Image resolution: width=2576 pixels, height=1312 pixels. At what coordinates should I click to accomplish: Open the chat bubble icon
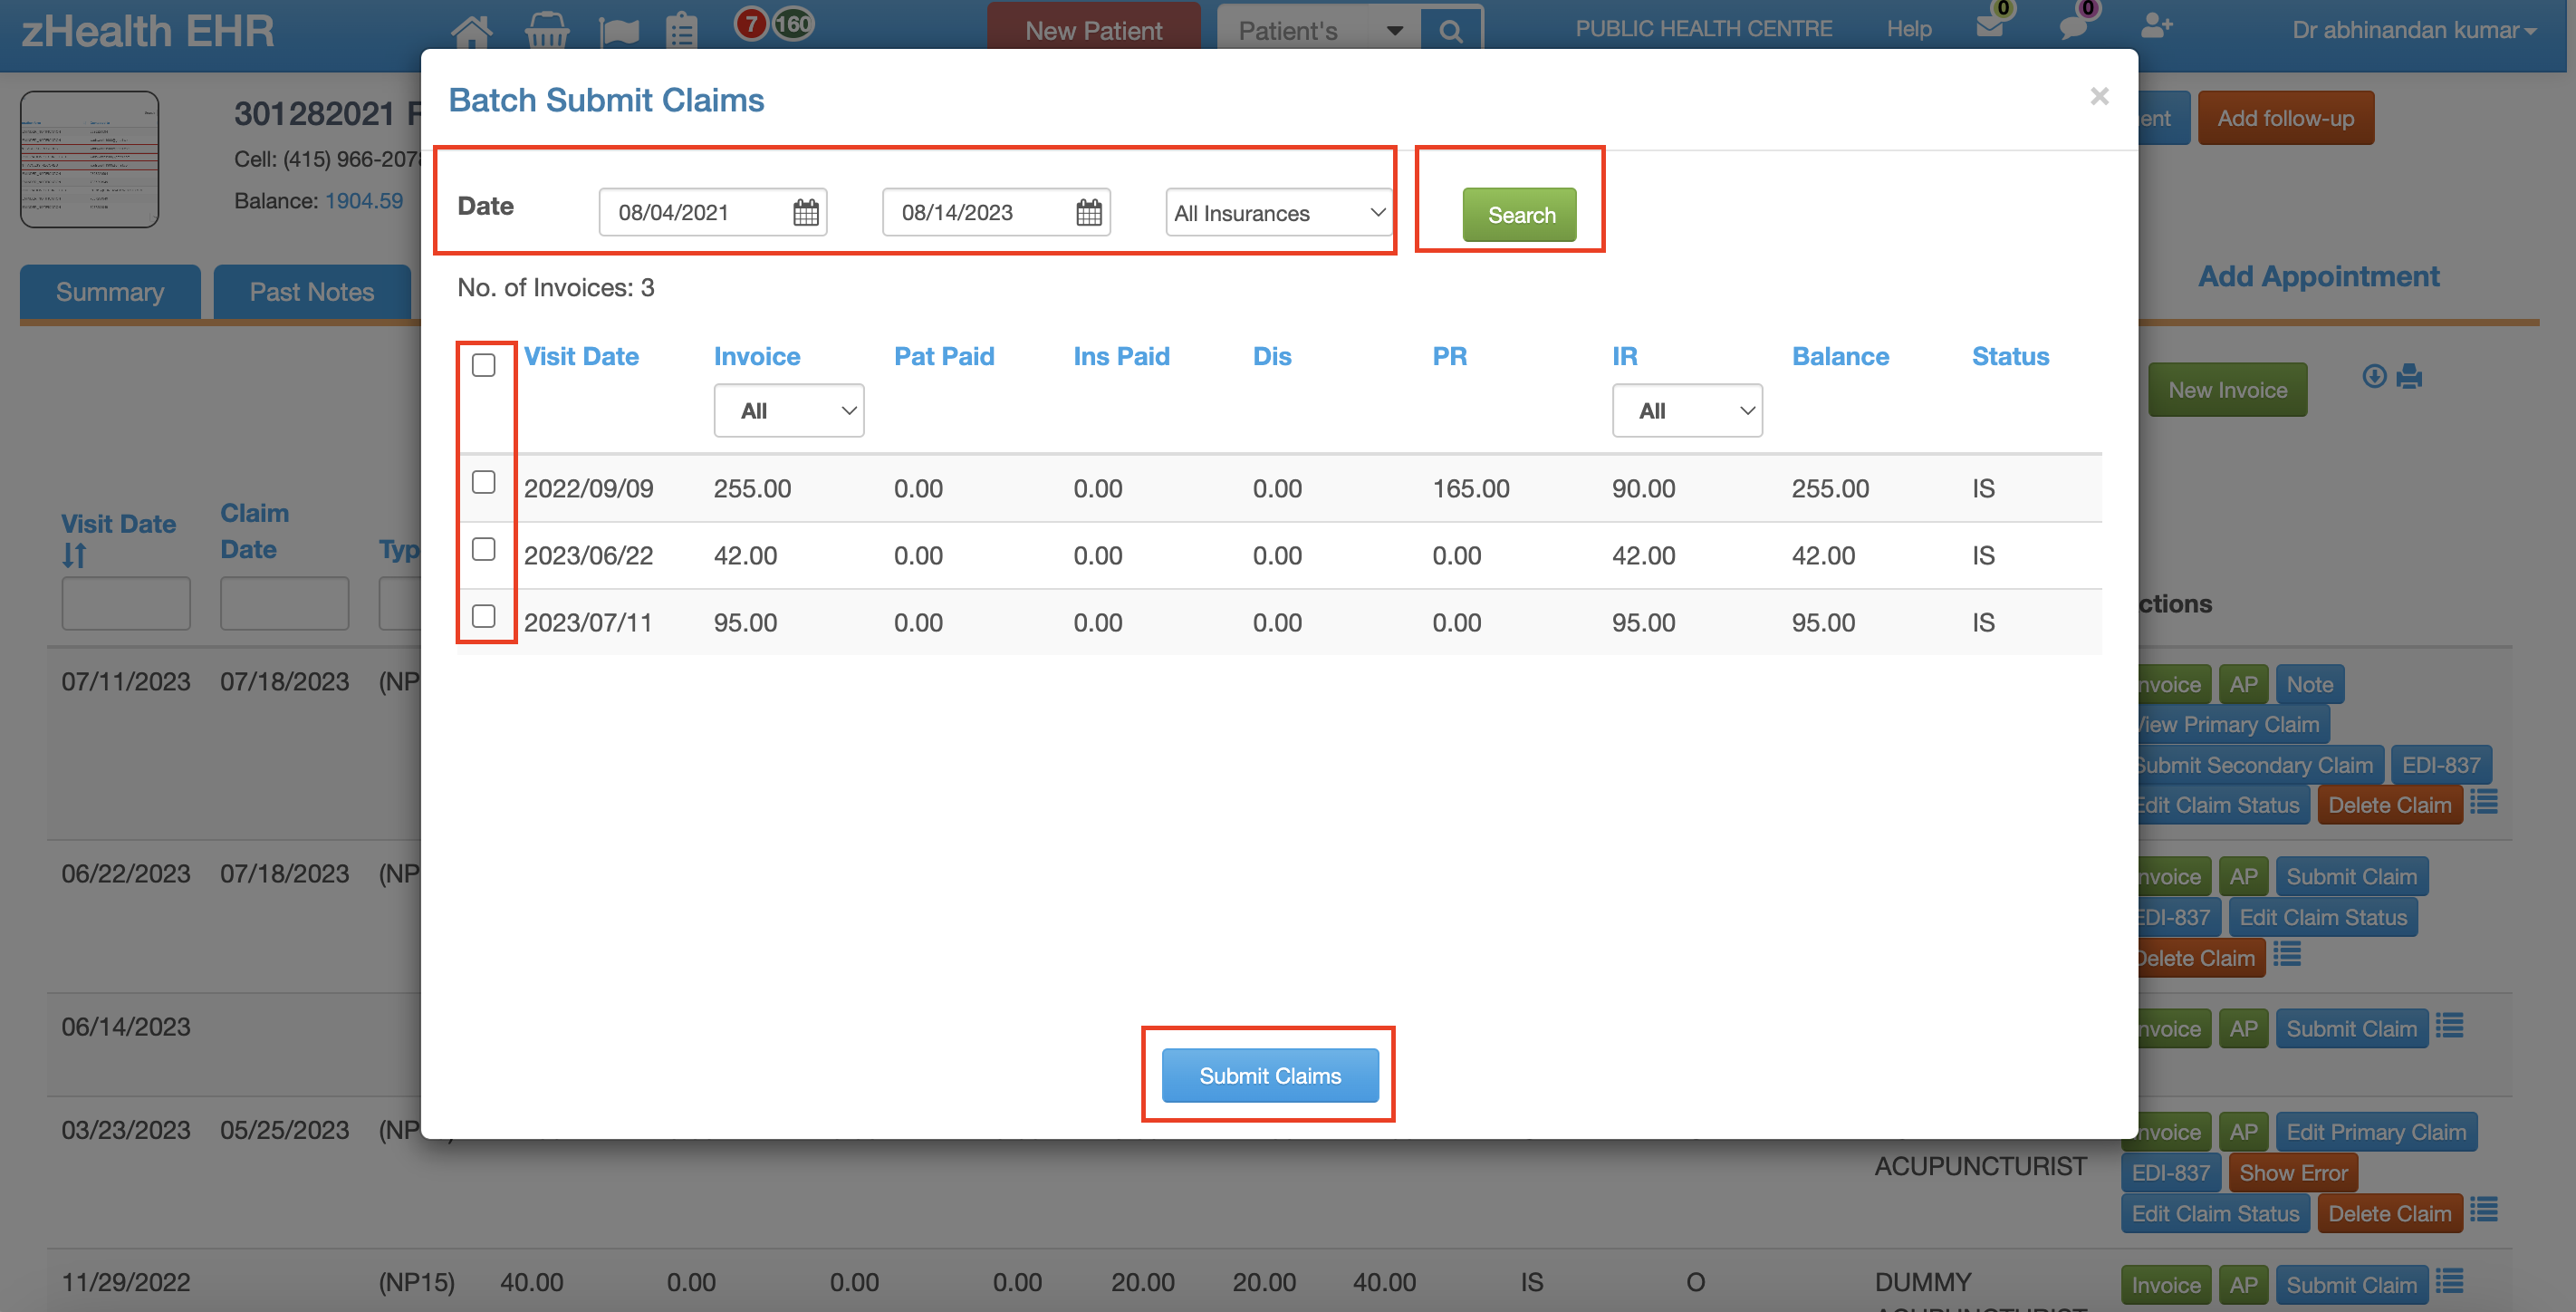2073,27
